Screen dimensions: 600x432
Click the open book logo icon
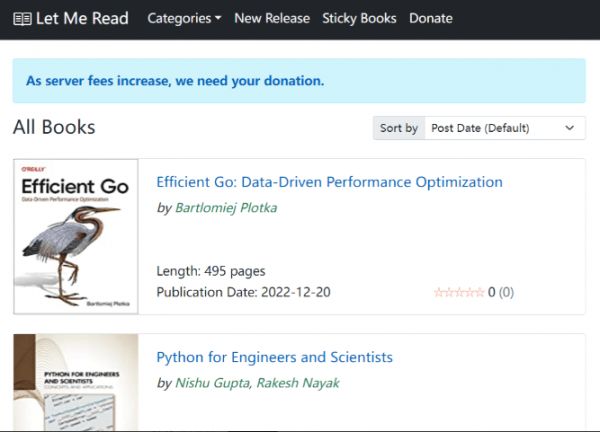[22, 18]
